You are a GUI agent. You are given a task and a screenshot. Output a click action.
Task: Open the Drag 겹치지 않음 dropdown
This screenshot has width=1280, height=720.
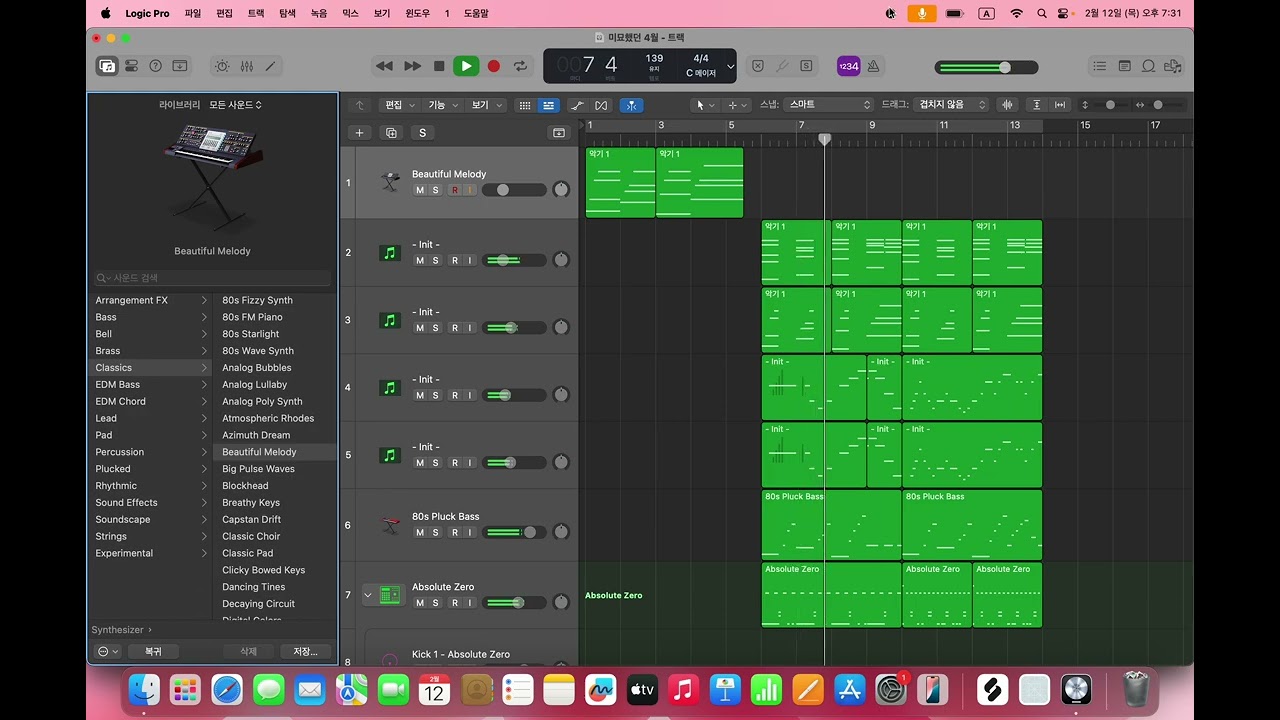[x=952, y=105]
